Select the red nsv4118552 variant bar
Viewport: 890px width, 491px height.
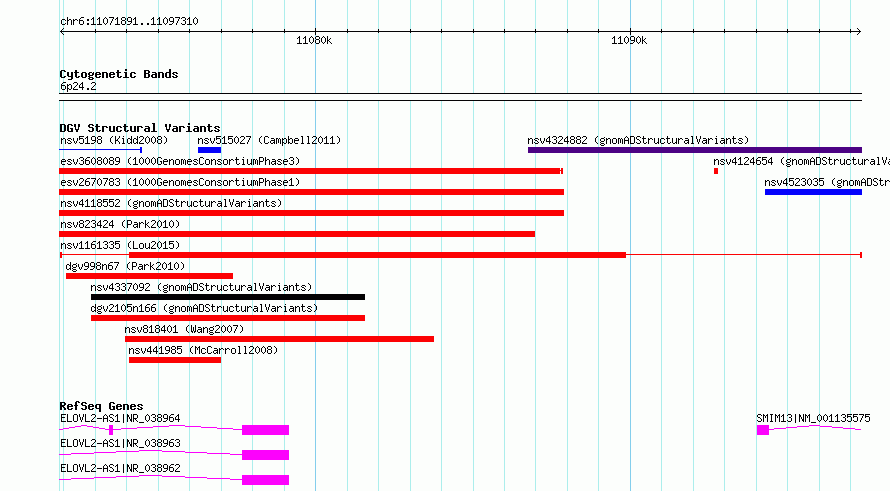pyautogui.click(x=312, y=213)
